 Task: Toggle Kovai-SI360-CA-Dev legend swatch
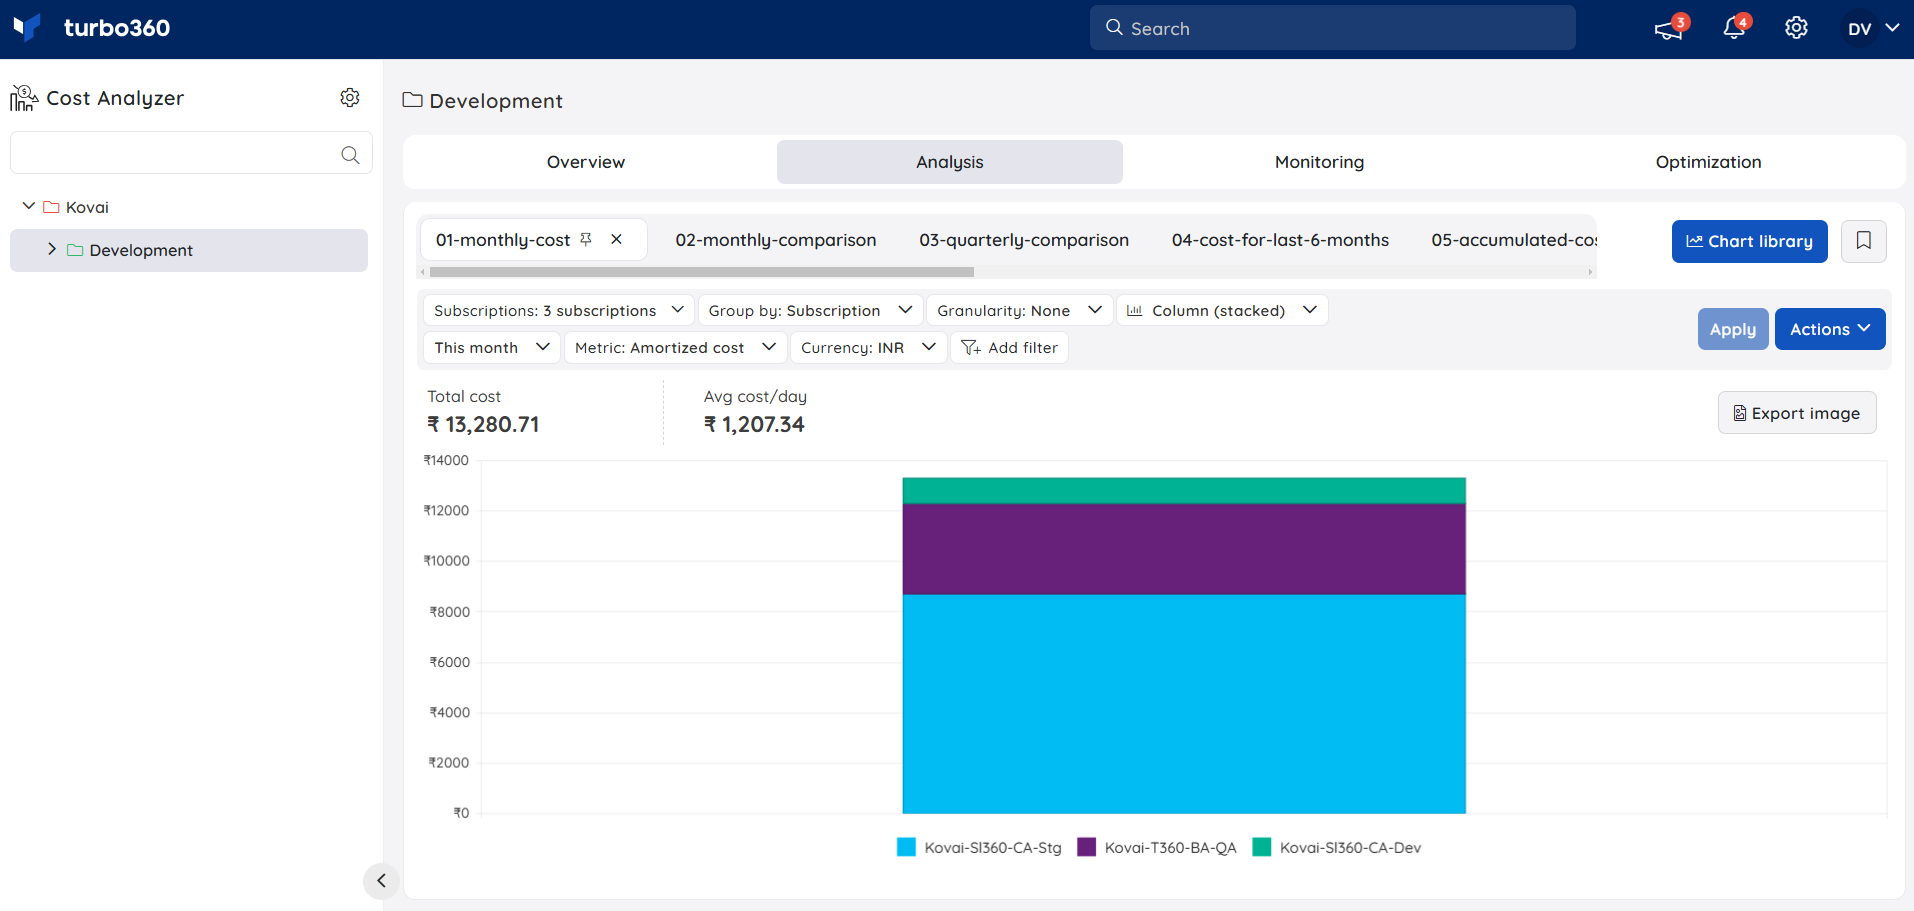[x=1262, y=847]
